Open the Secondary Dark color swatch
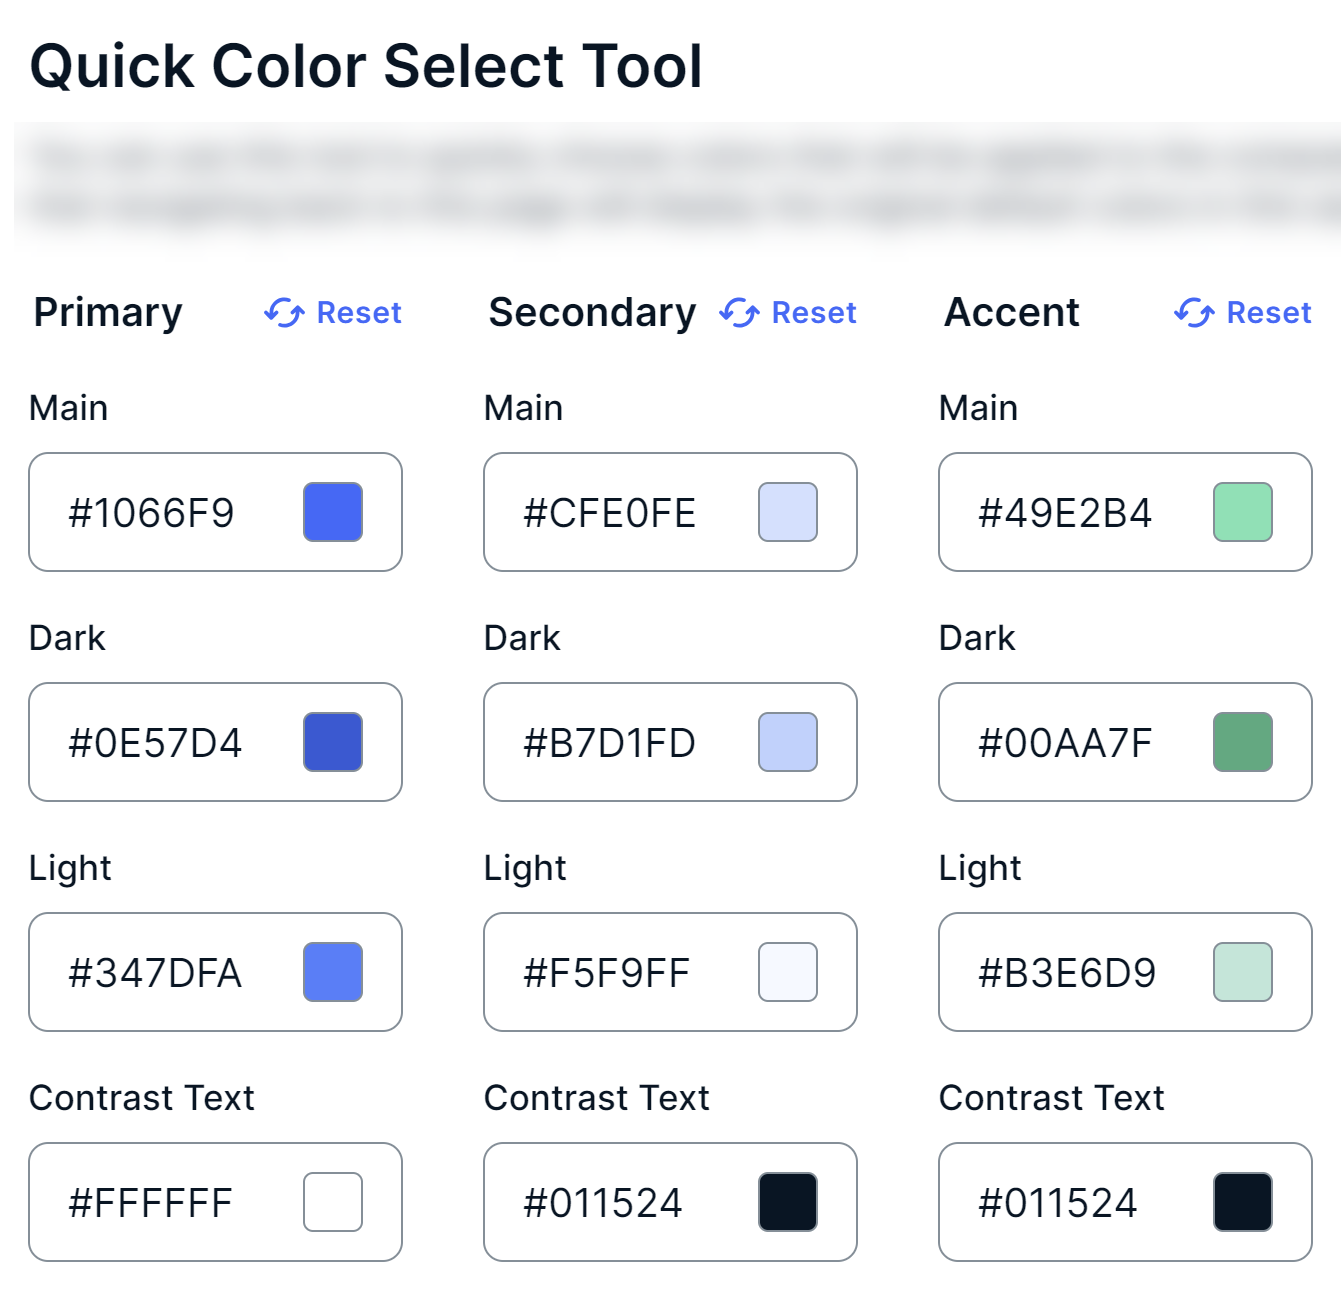The width and height of the screenshot is (1341, 1299). pos(787,742)
